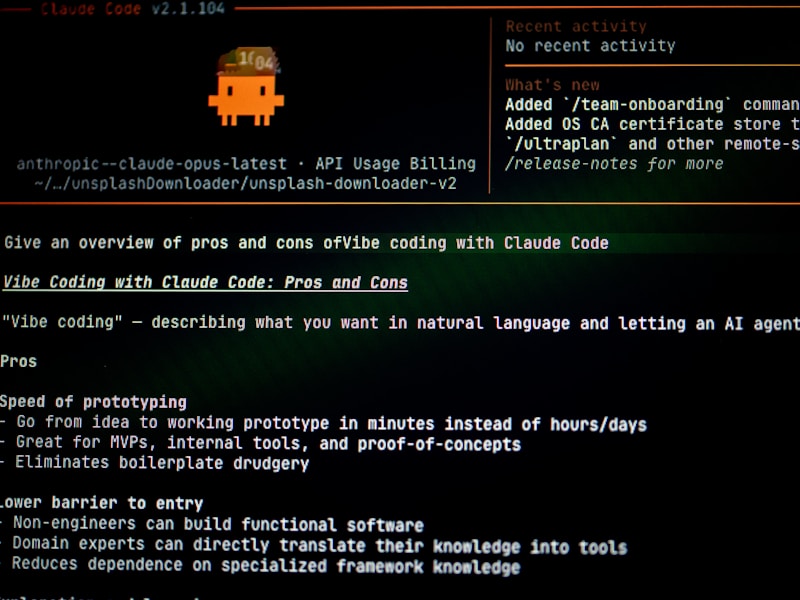Click the "Go from idea to working prototype" bullet
This screenshot has width=800, height=600.
[x=323, y=423]
